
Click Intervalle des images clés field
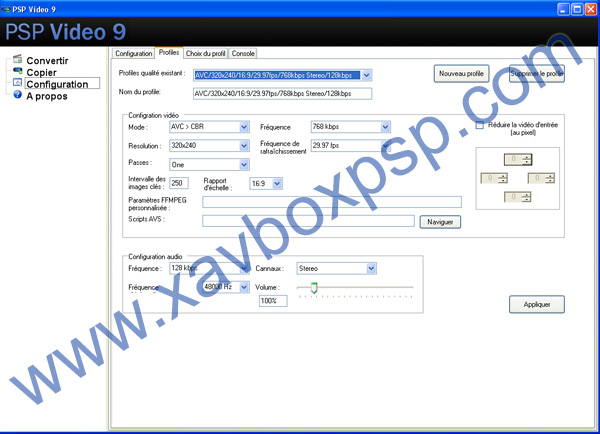[179, 183]
